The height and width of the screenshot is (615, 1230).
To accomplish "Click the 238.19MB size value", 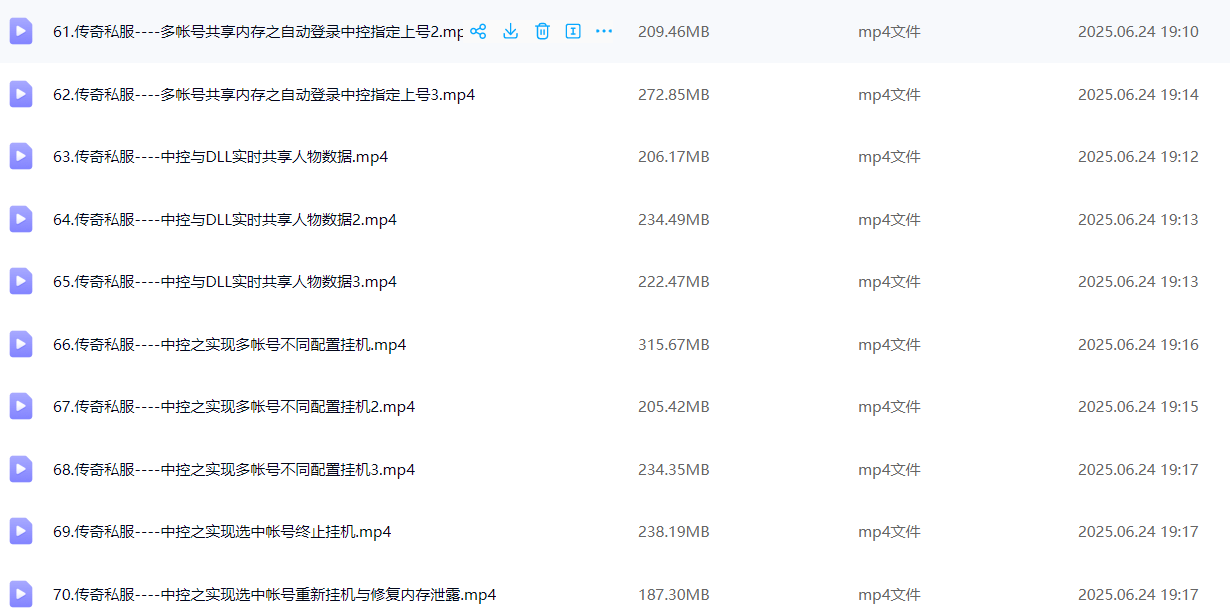I will coord(674,532).
